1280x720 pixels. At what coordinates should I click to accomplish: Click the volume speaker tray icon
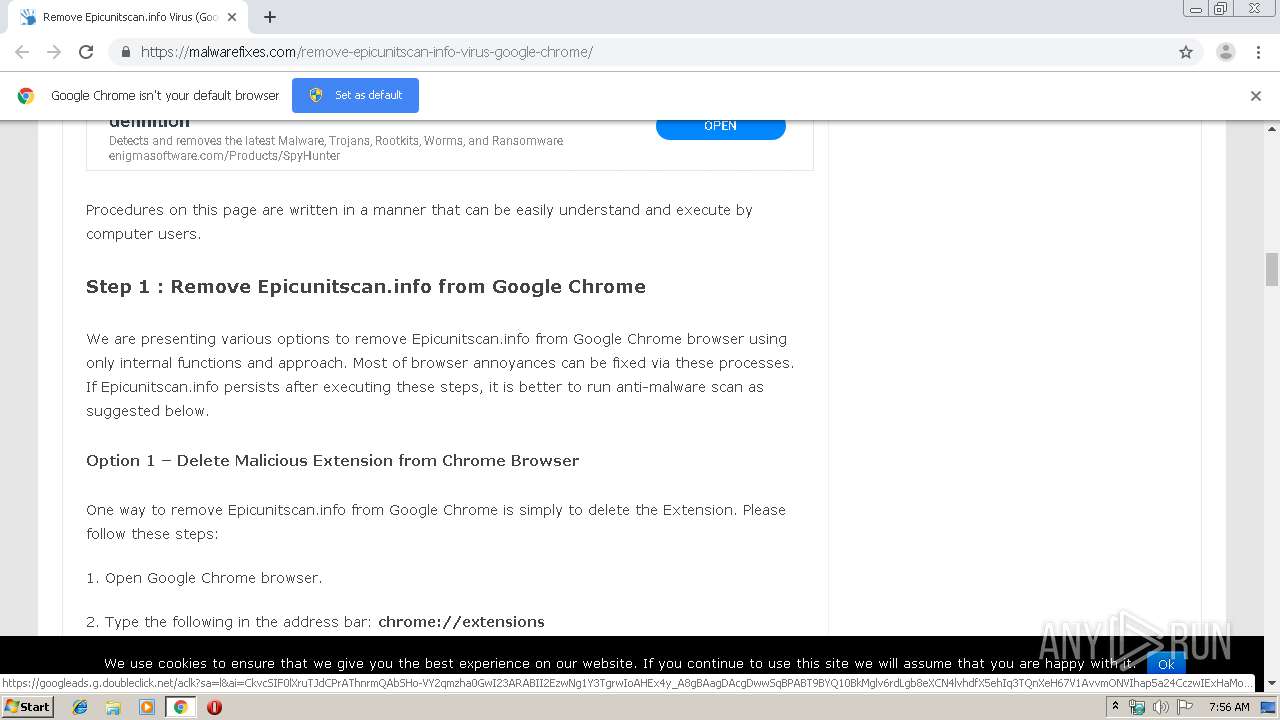tap(1161, 707)
